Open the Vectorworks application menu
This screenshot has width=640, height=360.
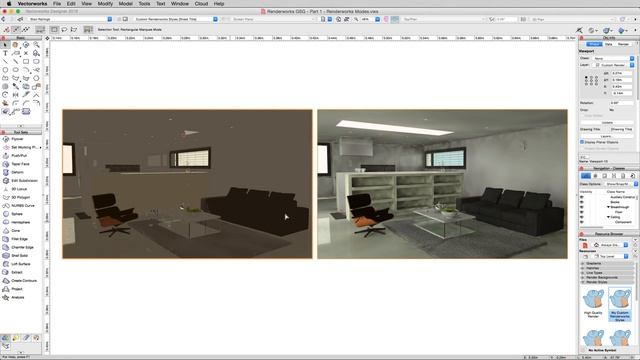[x=32, y=3]
